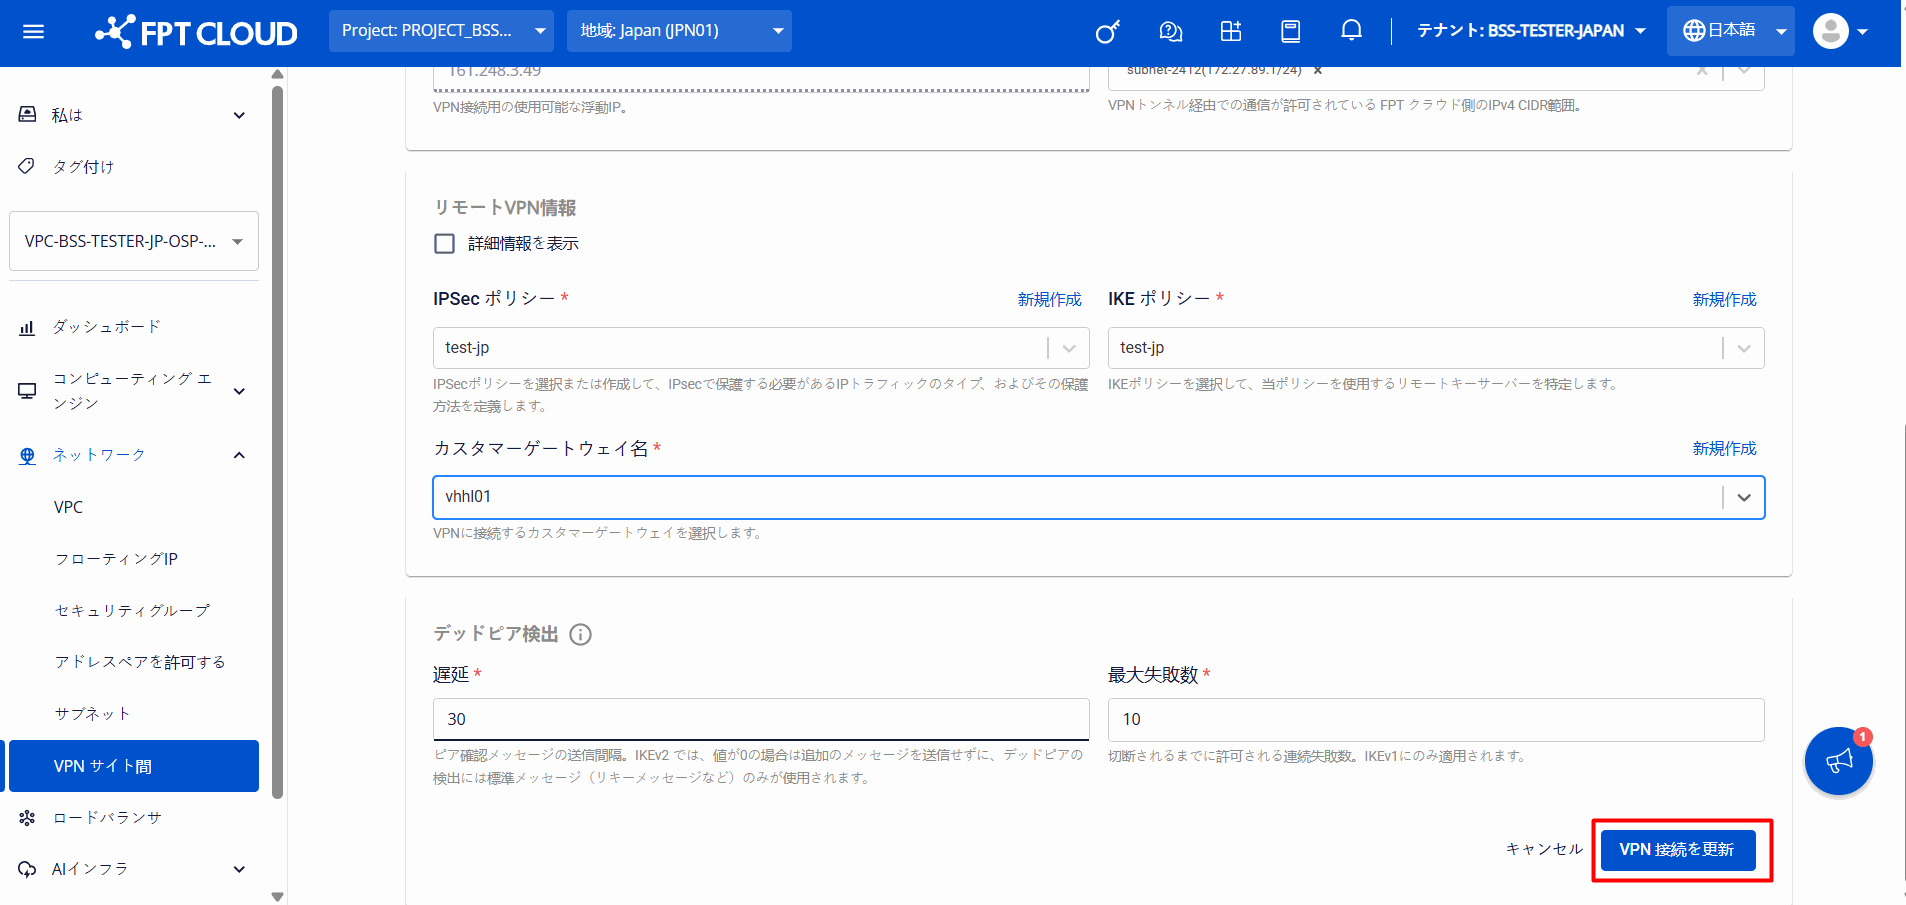Click the FPT Cloud logo

click(196, 32)
